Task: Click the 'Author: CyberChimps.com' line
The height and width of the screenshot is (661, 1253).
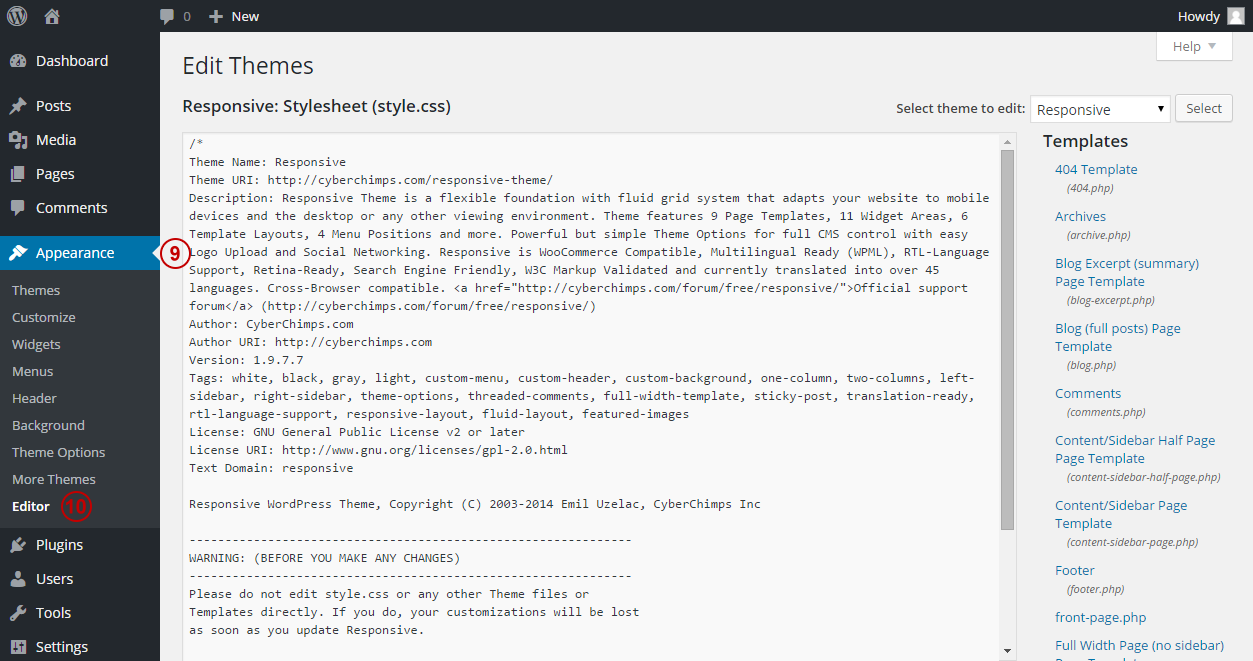Action: tap(271, 324)
